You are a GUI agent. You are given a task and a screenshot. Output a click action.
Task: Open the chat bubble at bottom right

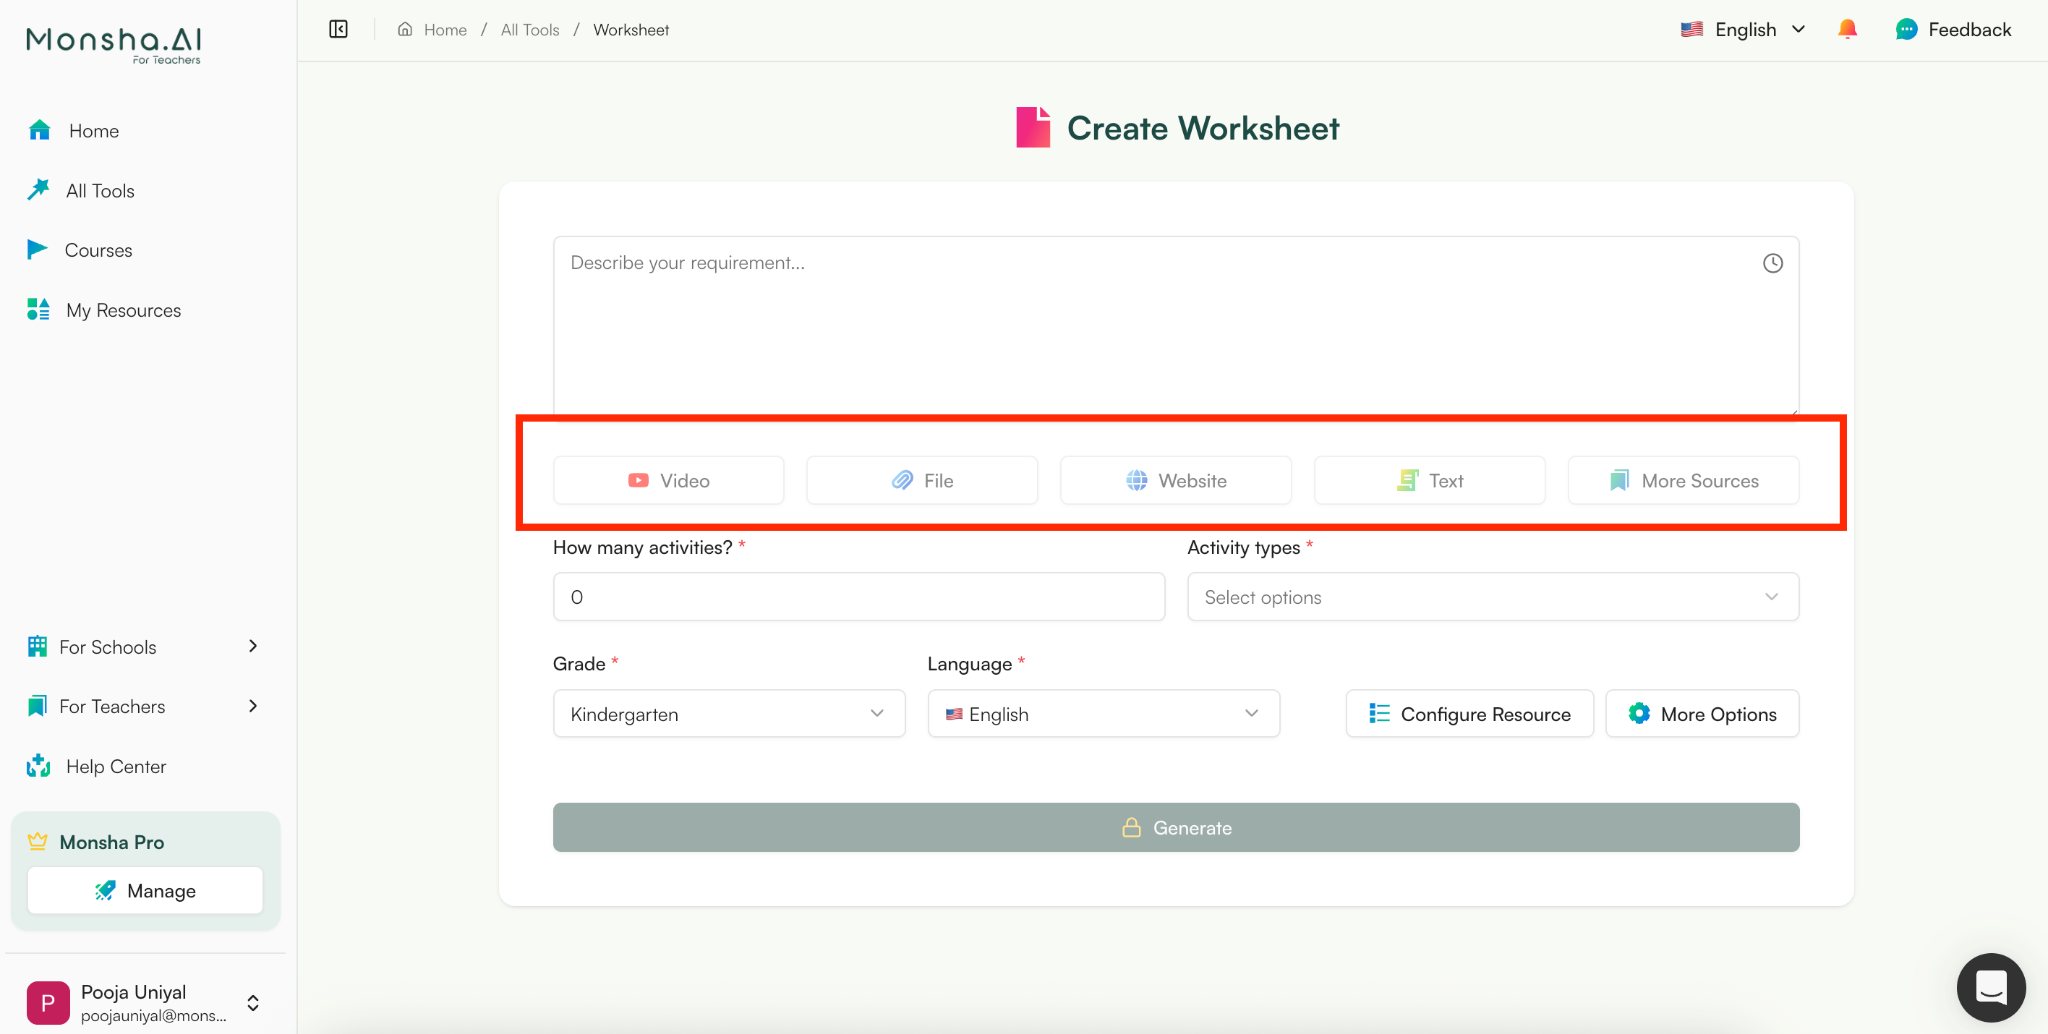pyautogui.click(x=1991, y=987)
